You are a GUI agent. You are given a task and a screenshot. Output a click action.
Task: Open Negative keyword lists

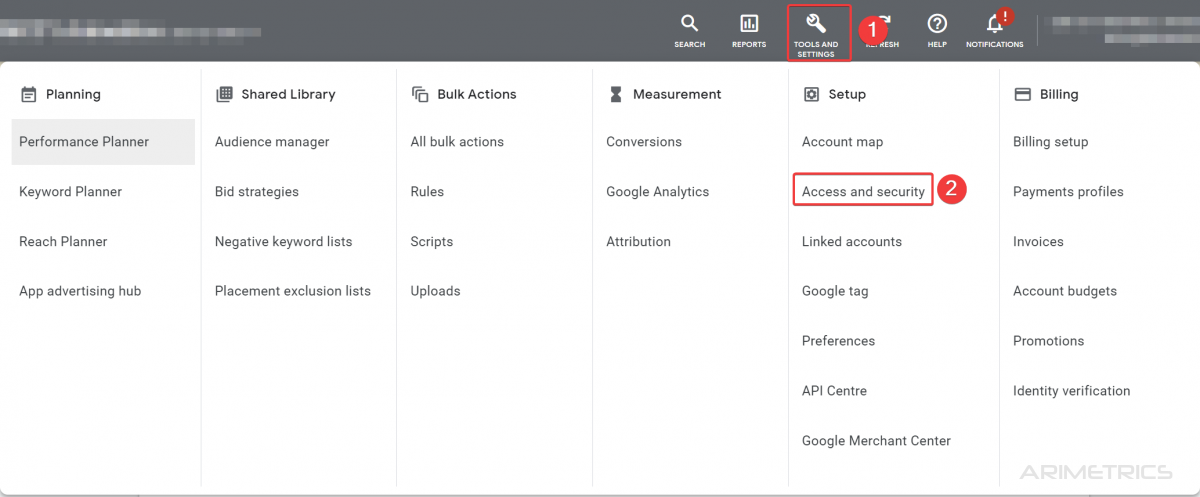tap(283, 242)
